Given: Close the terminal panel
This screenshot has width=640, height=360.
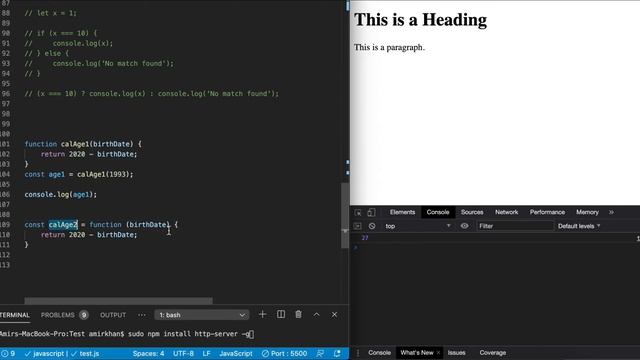Looking at the screenshot, I should (334, 314).
